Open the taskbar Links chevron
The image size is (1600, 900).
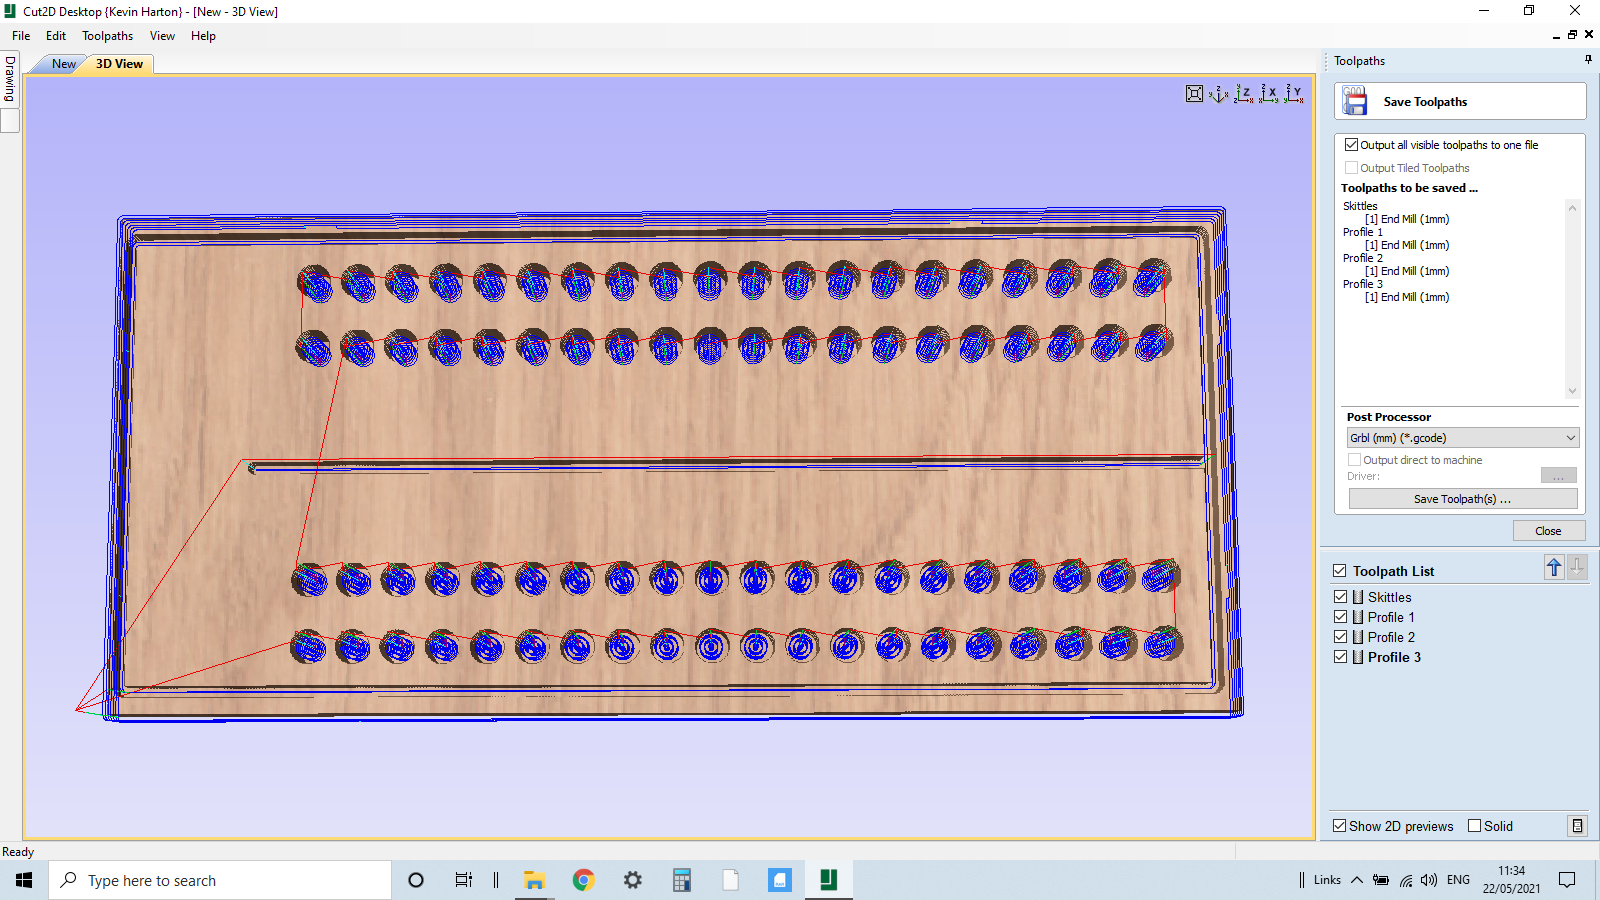[1356, 880]
